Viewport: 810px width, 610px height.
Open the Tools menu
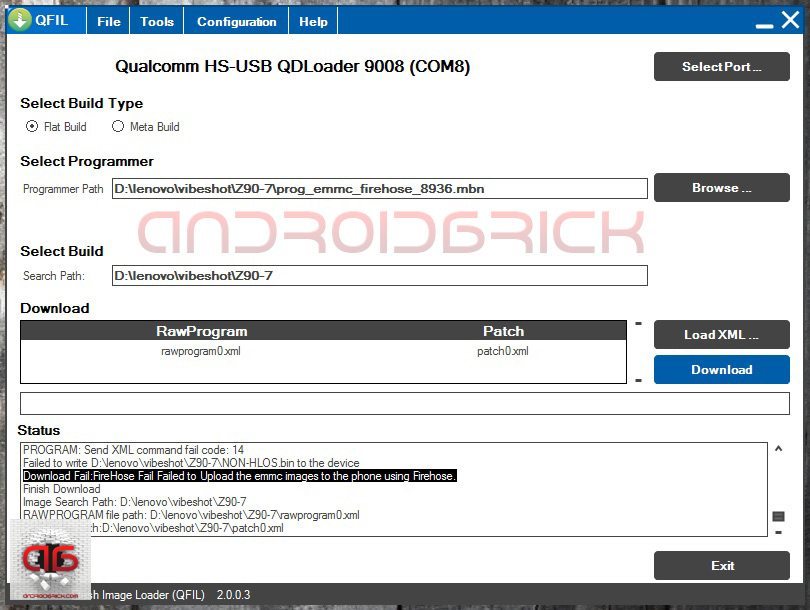click(157, 21)
